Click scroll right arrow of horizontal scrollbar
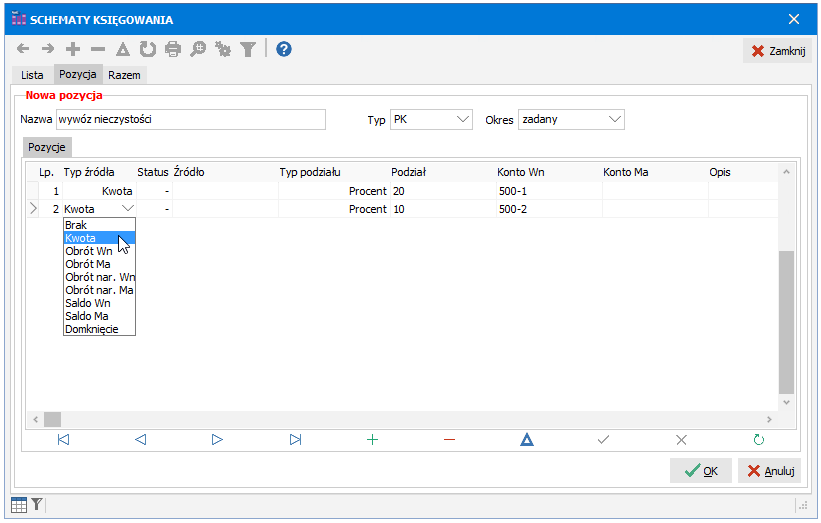The width and height of the screenshot is (821, 523). pos(769,419)
